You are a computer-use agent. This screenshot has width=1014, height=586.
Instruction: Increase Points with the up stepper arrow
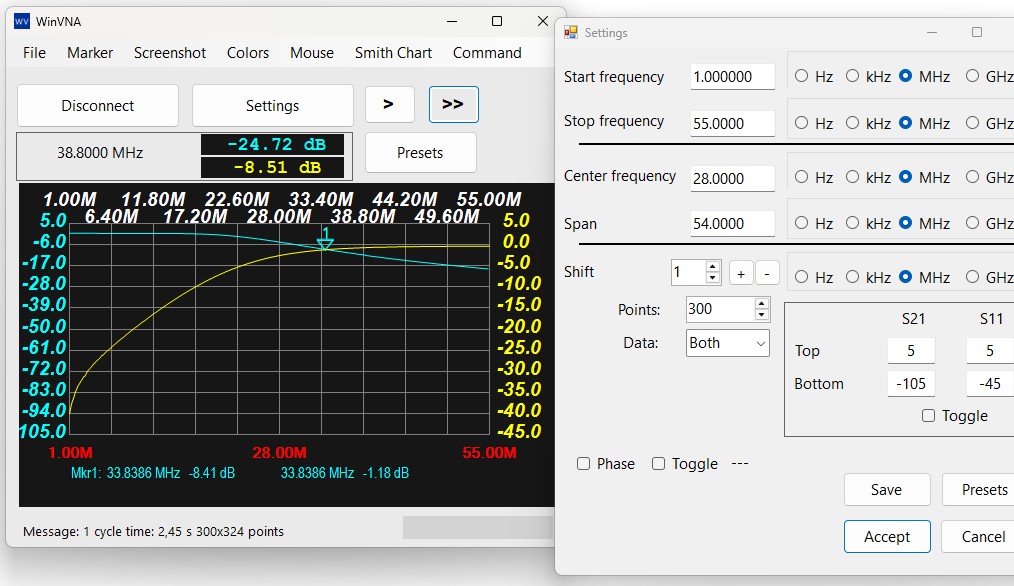click(759, 304)
